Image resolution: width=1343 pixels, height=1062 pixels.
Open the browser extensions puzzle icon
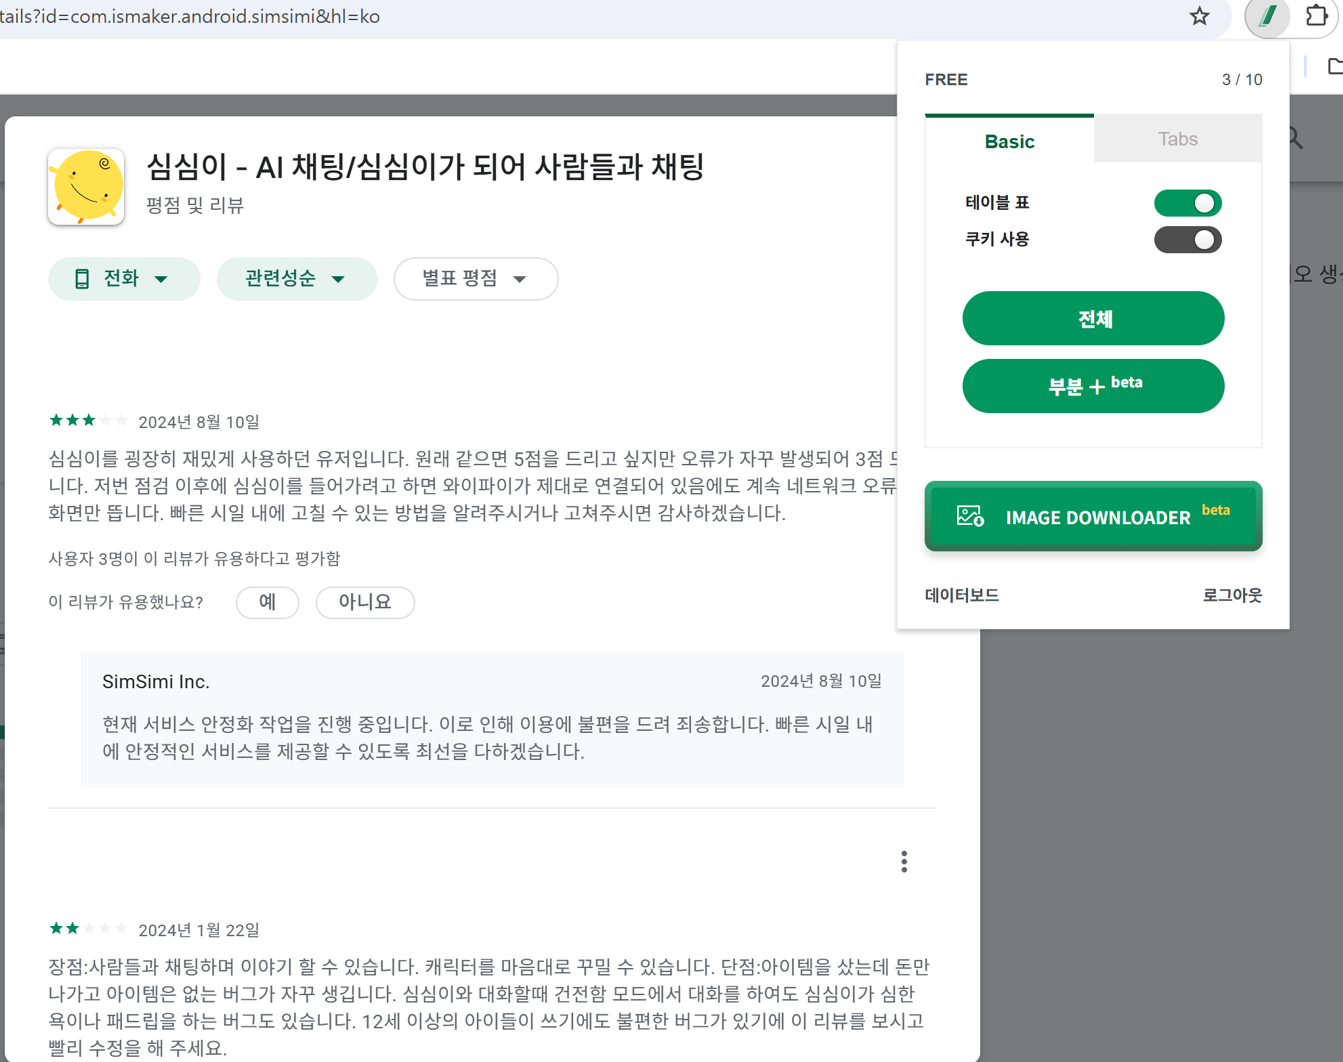click(x=1317, y=16)
